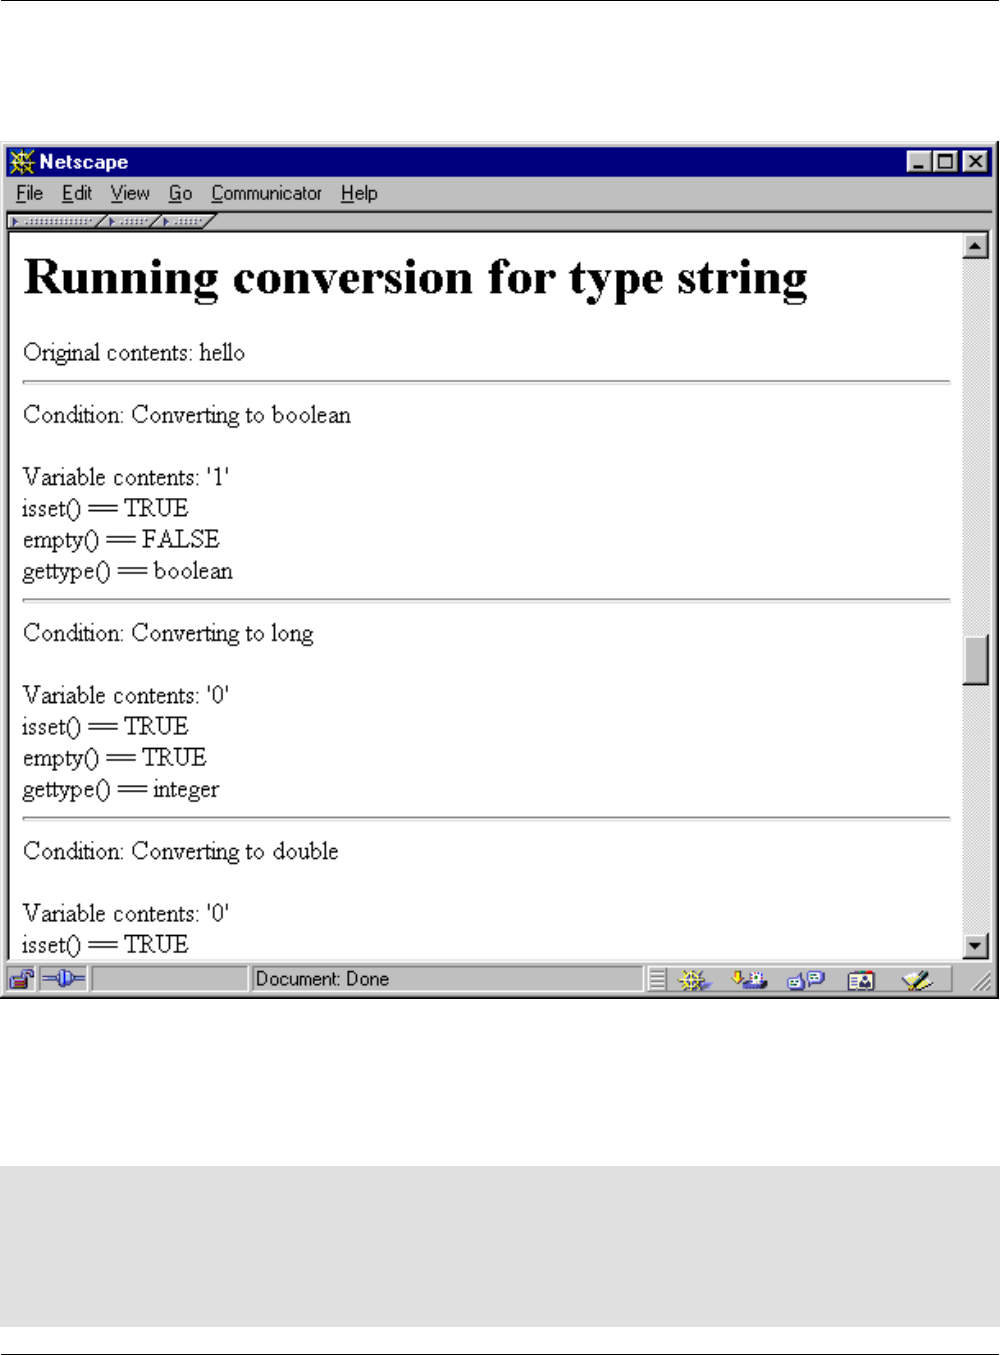The image size is (1000, 1355).
Task: Open the Go menu
Action: point(180,193)
